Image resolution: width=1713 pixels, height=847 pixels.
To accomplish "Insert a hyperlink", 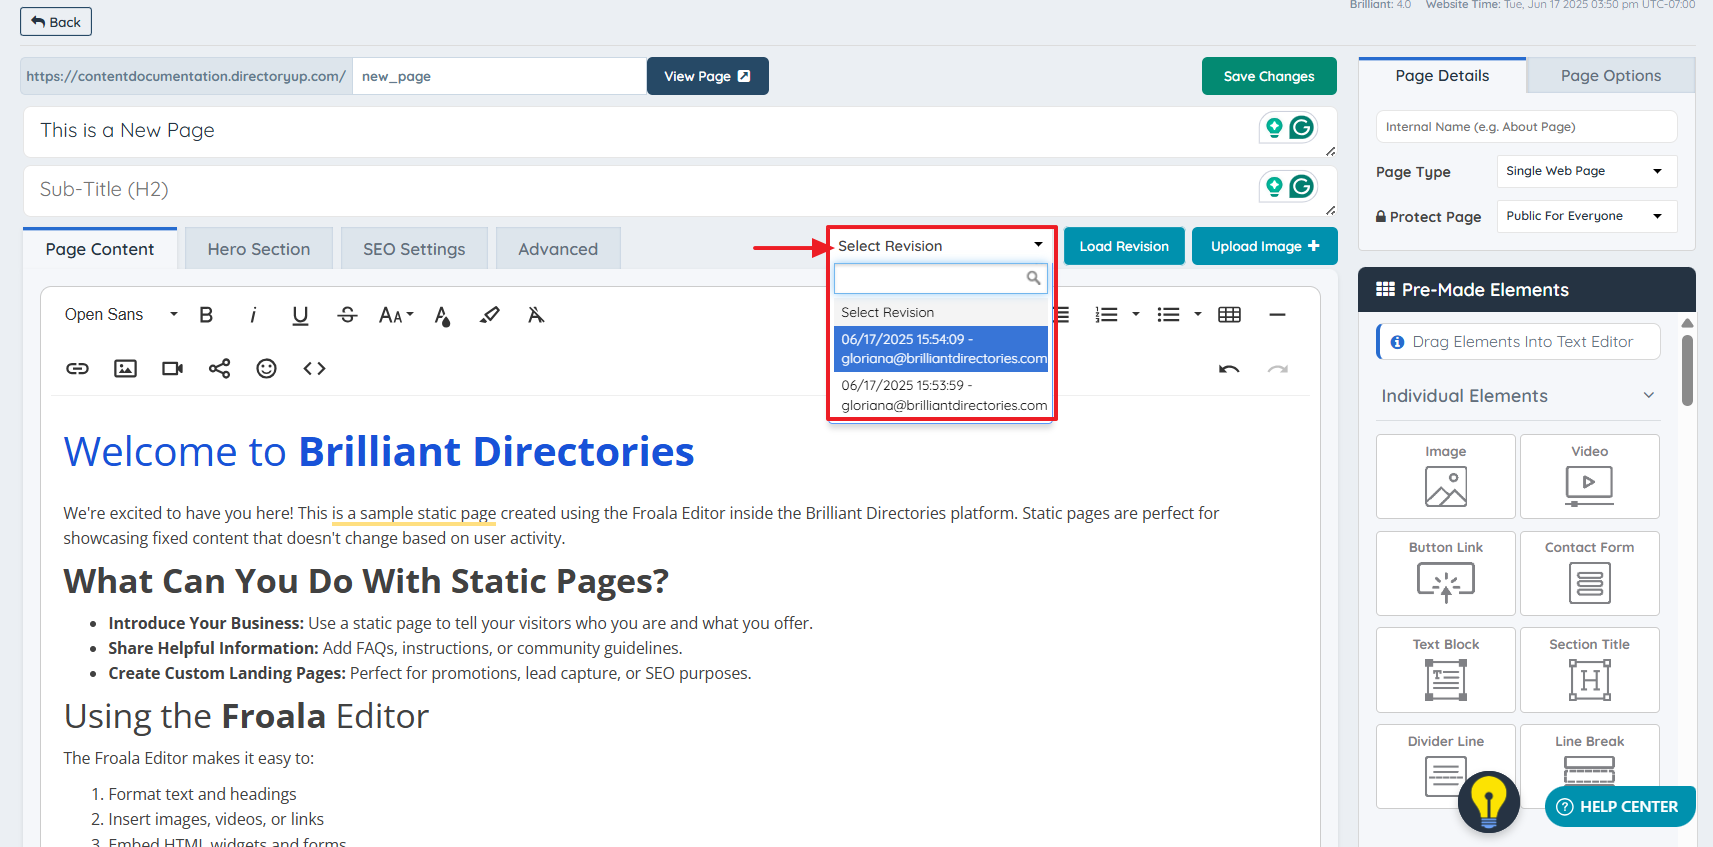I will [x=78, y=369].
